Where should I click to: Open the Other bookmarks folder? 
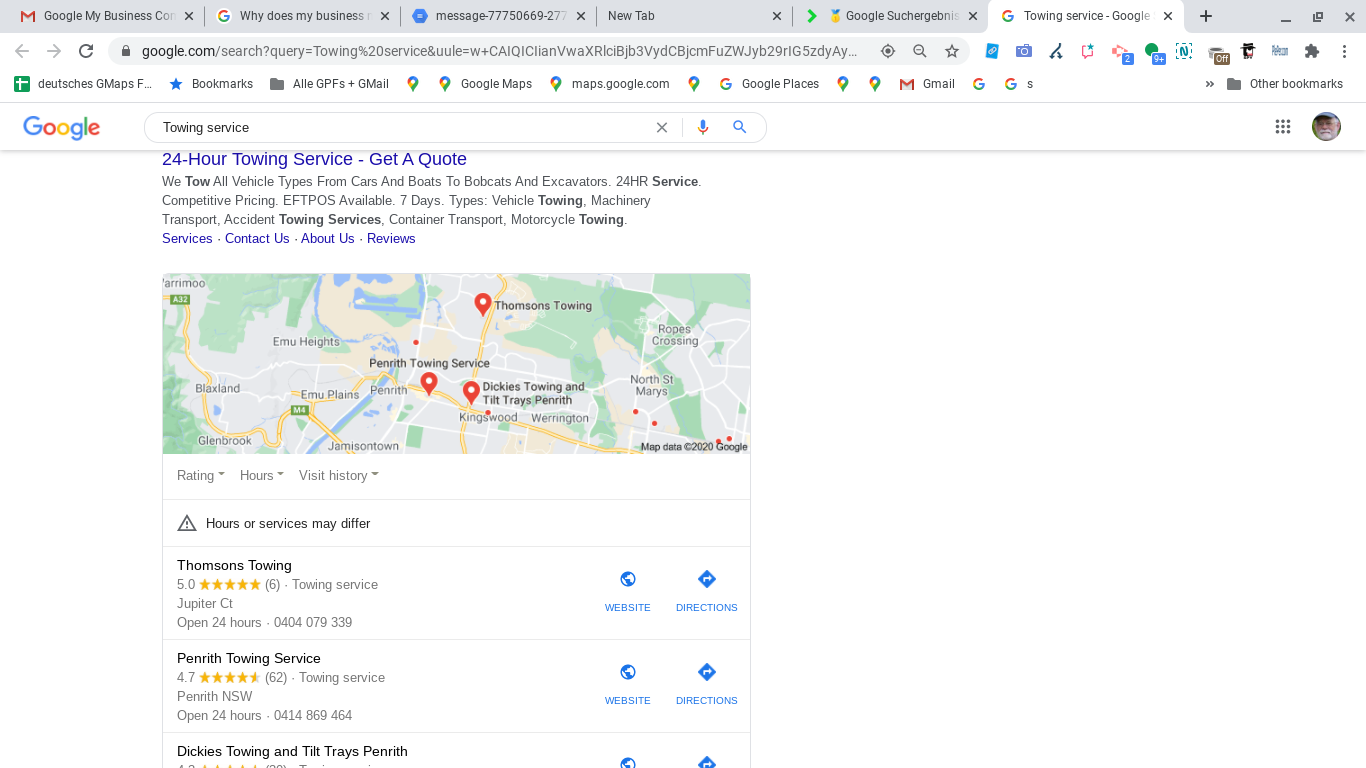coord(1285,84)
